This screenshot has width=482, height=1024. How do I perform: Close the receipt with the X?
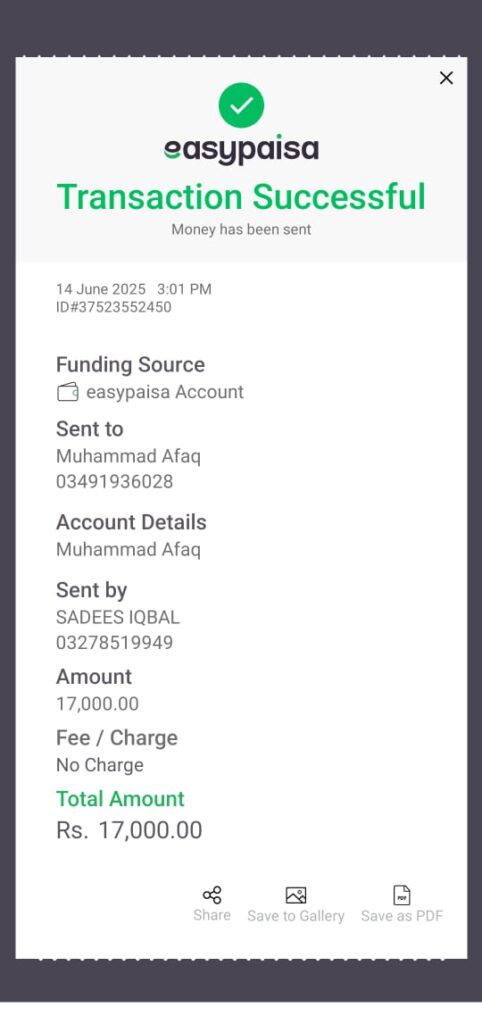point(446,78)
